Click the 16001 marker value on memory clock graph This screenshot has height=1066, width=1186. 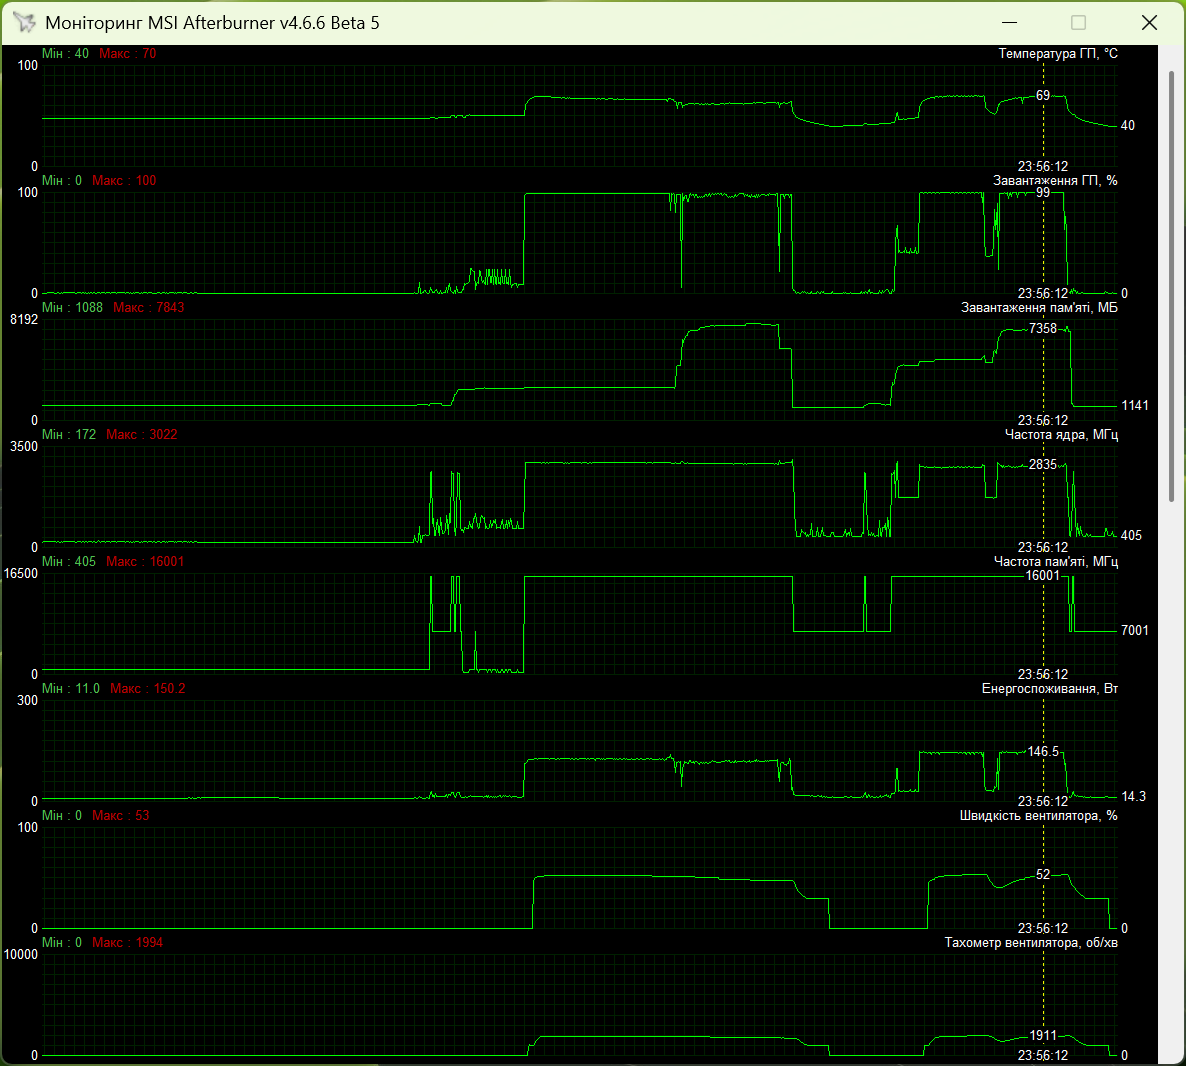point(1043,577)
